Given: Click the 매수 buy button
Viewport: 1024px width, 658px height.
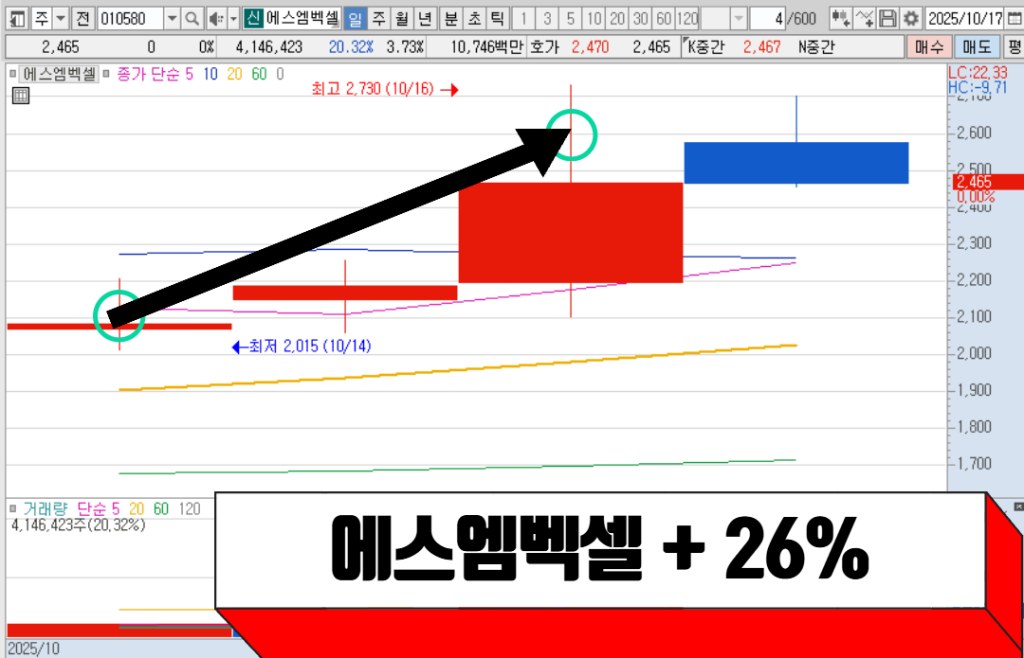Looking at the screenshot, I should pyautogui.click(x=930, y=47).
